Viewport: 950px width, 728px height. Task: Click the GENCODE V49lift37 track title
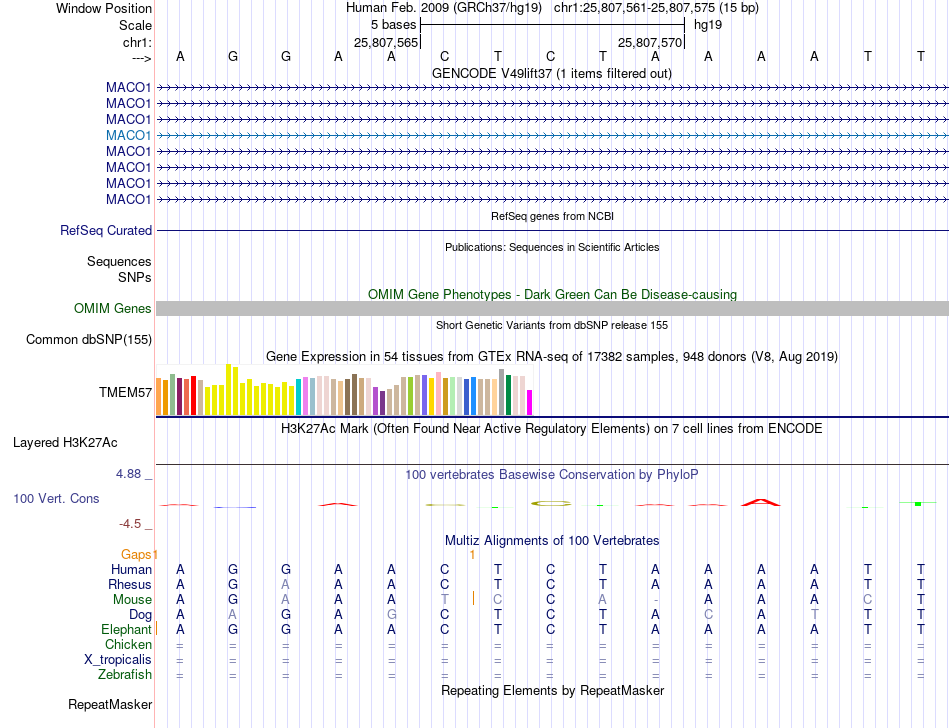coord(552,73)
